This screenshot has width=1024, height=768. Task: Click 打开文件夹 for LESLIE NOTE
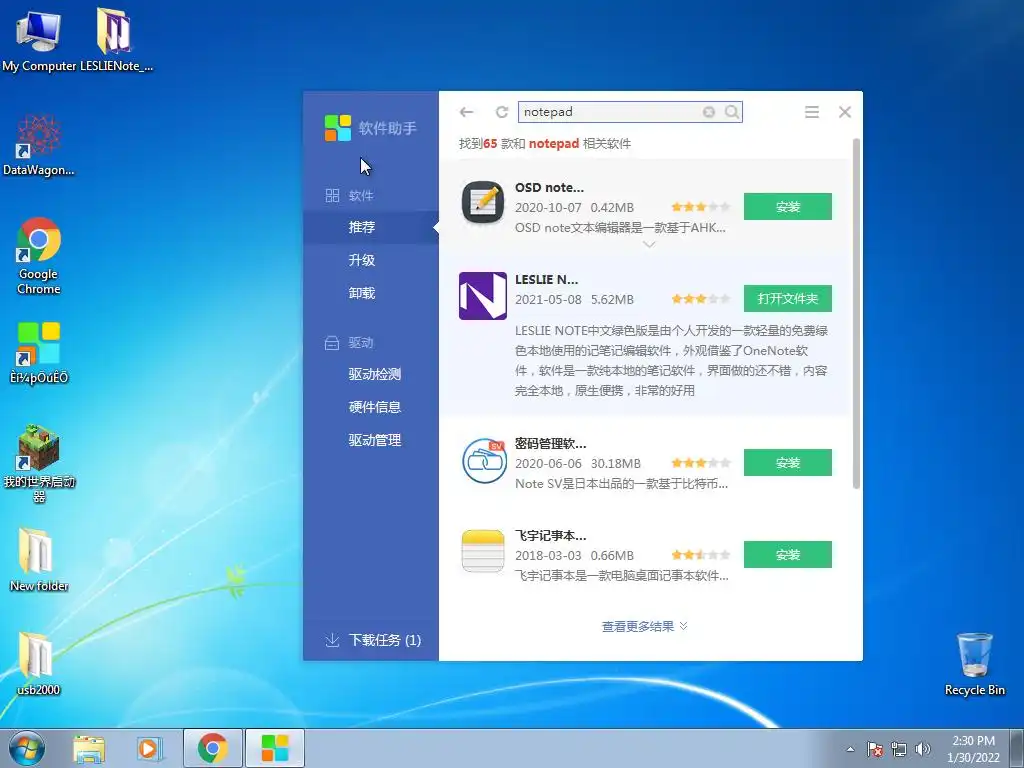click(x=788, y=299)
